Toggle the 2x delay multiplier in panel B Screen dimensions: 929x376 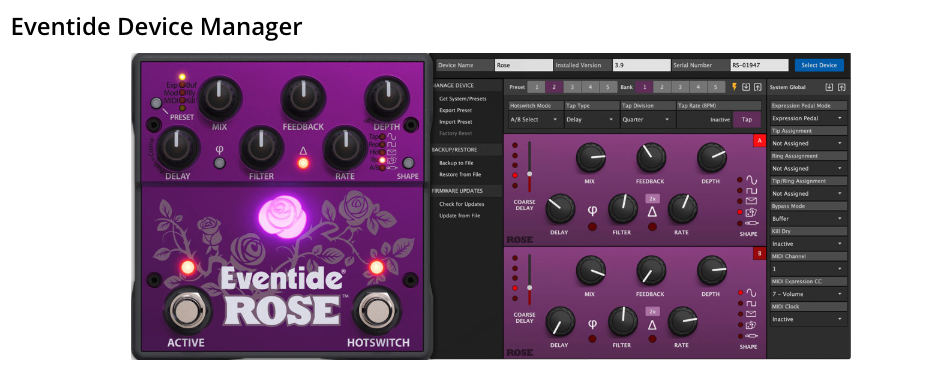(652, 311)
